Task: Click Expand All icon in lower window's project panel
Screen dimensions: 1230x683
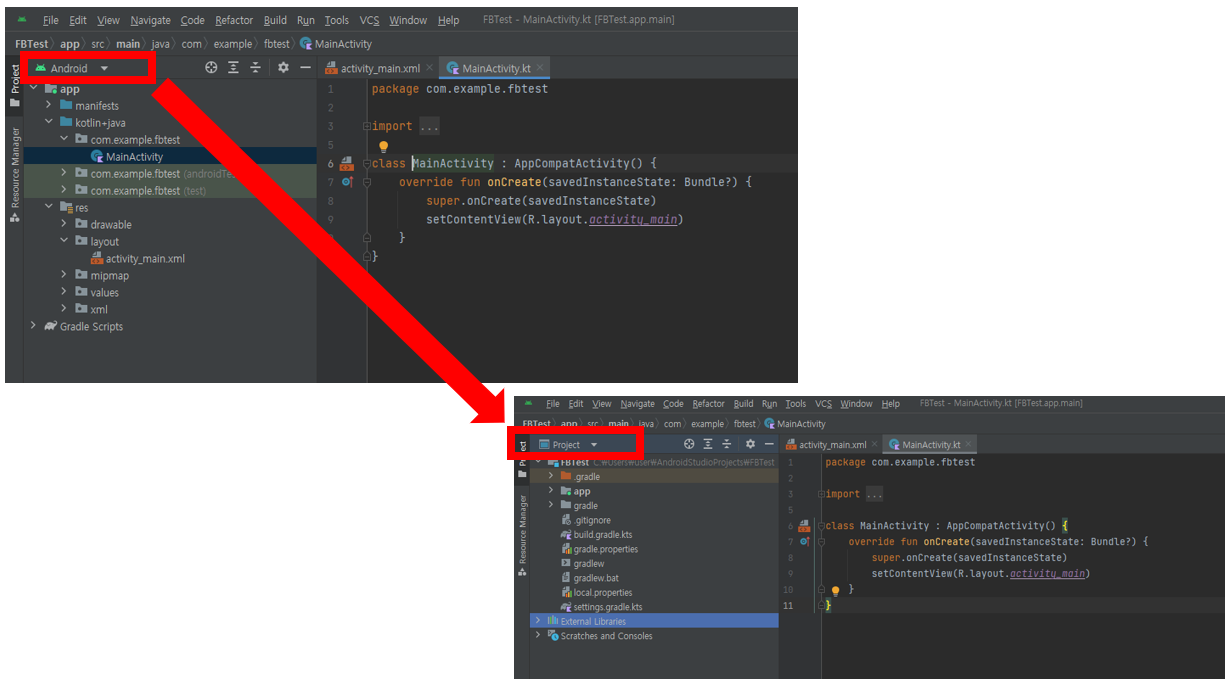Action: pos(708,444)
